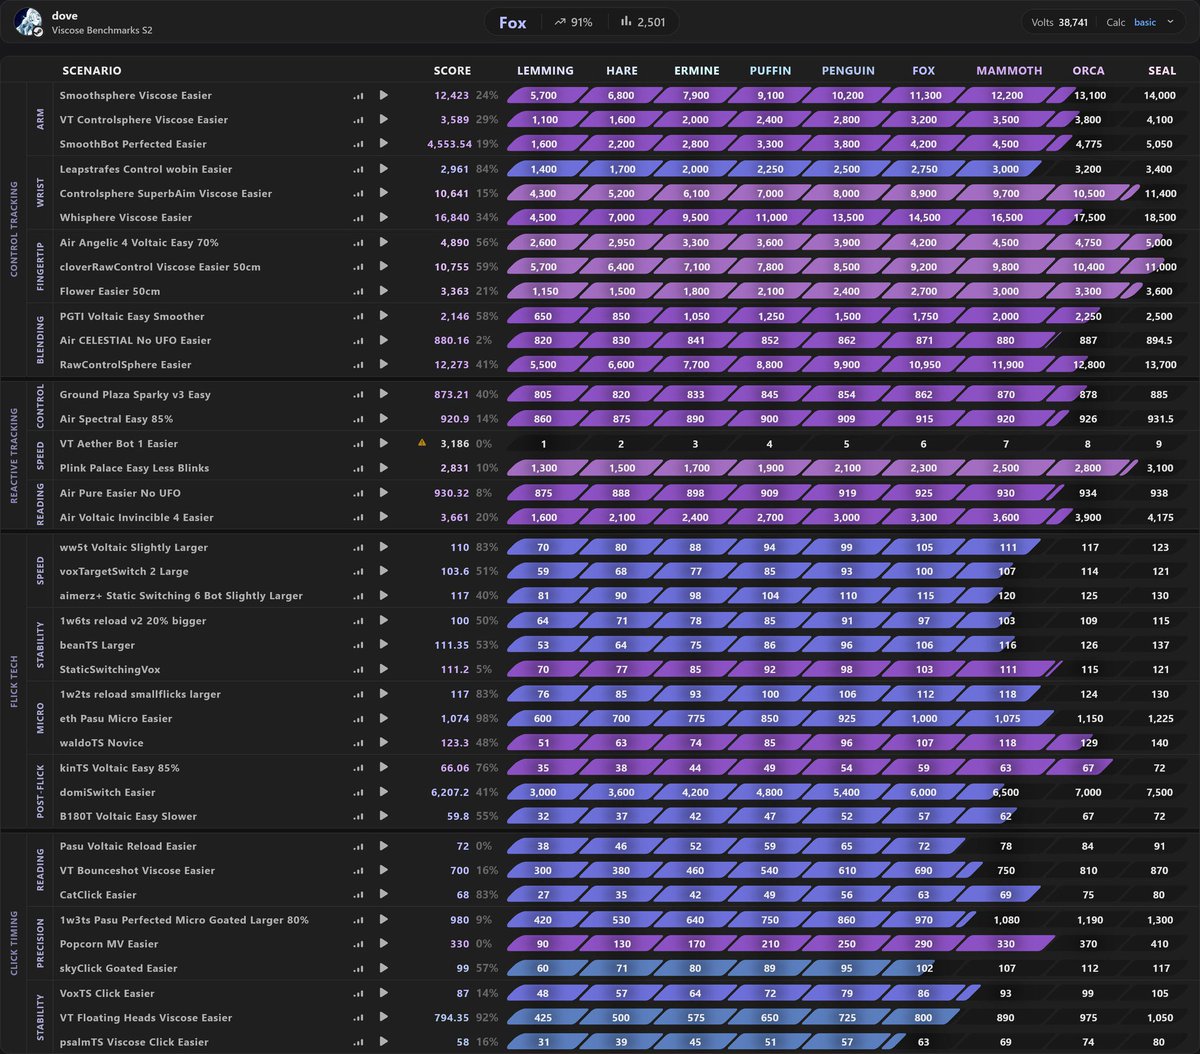1200x1054 pixels.
Task: Play the Flower Easier 50cm scenario
Action: (383, 292)
